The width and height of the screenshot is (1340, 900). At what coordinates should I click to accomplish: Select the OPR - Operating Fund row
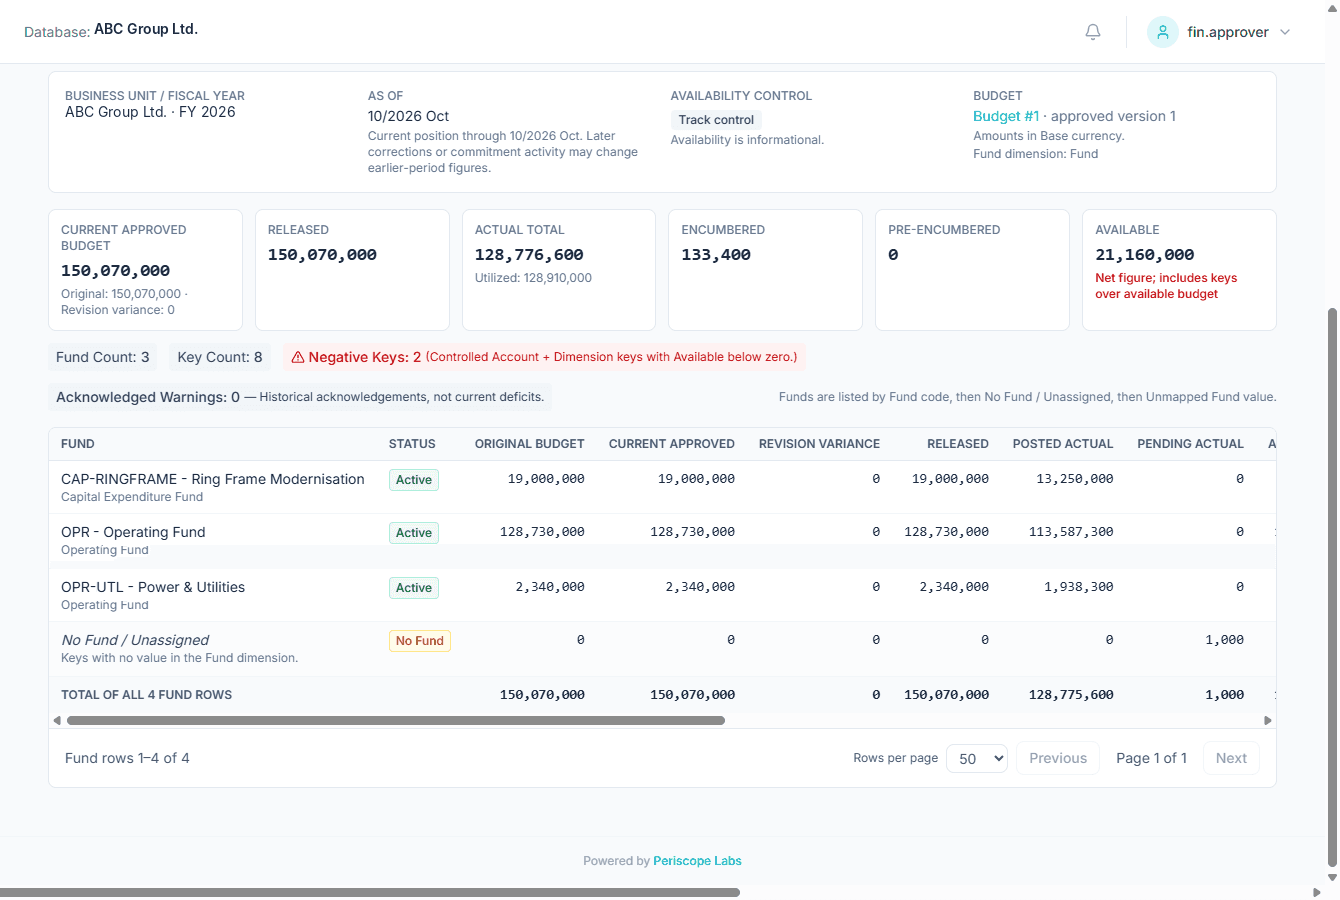coord(662,540)
